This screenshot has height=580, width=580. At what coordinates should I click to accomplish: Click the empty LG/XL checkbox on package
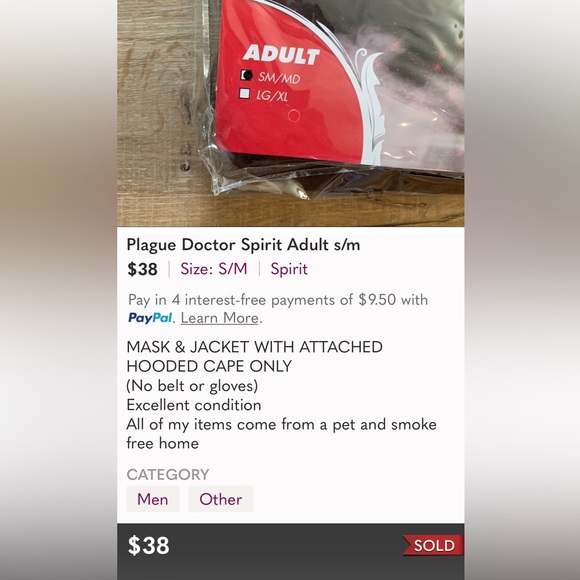point(245,93)
